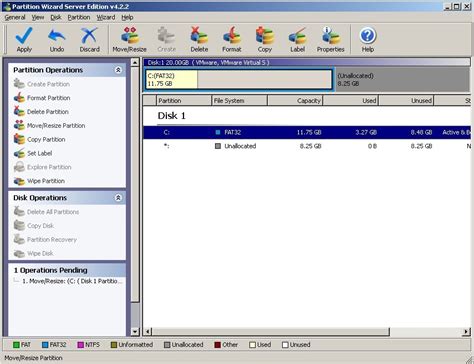
Task: Click the FAT32 blue legend swatch
Action: 45,345
